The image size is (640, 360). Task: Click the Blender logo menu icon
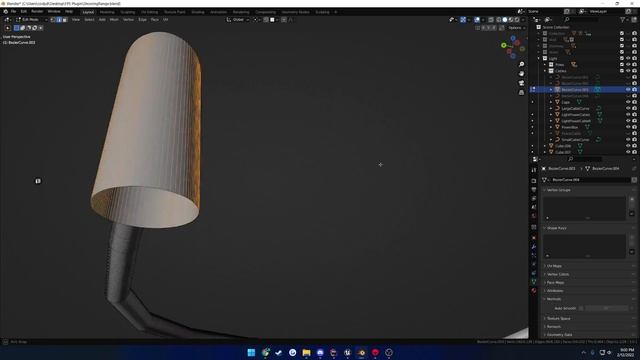point(5,11)
